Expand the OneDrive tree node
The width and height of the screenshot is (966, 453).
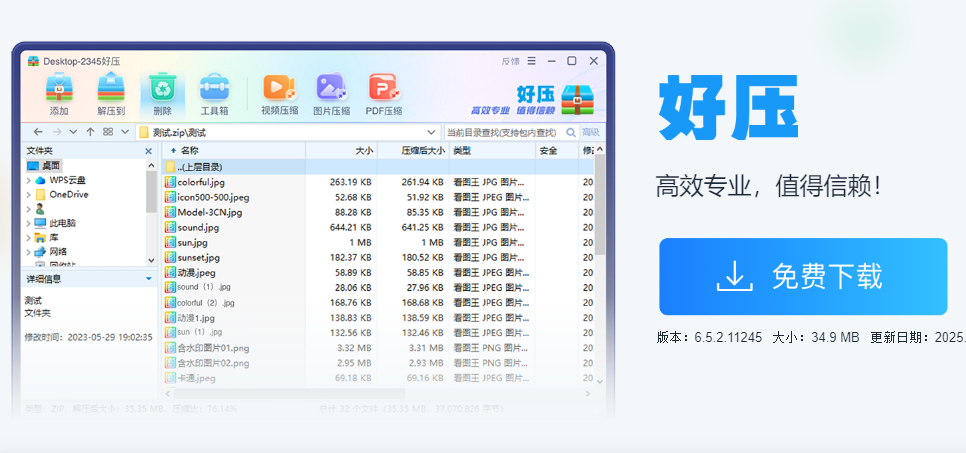tap(29, 195)
